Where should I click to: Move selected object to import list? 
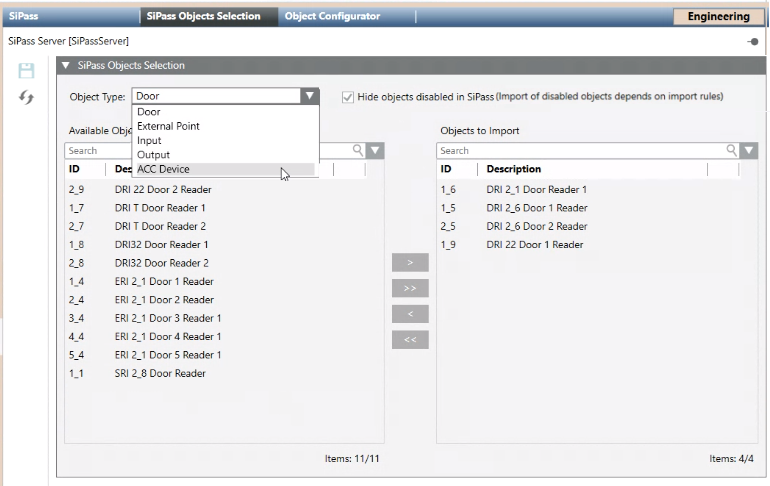[410, 262]
